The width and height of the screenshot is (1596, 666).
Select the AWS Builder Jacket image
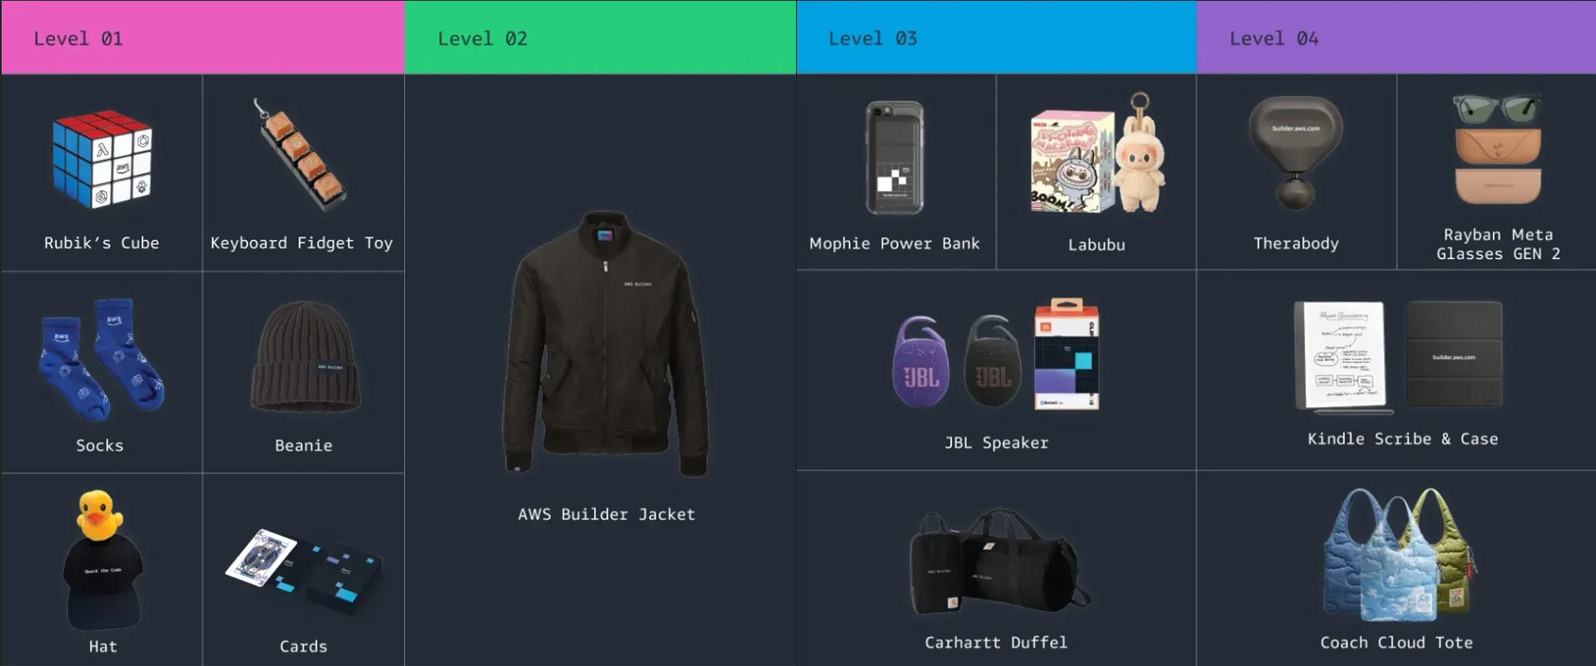coord(605,343)
